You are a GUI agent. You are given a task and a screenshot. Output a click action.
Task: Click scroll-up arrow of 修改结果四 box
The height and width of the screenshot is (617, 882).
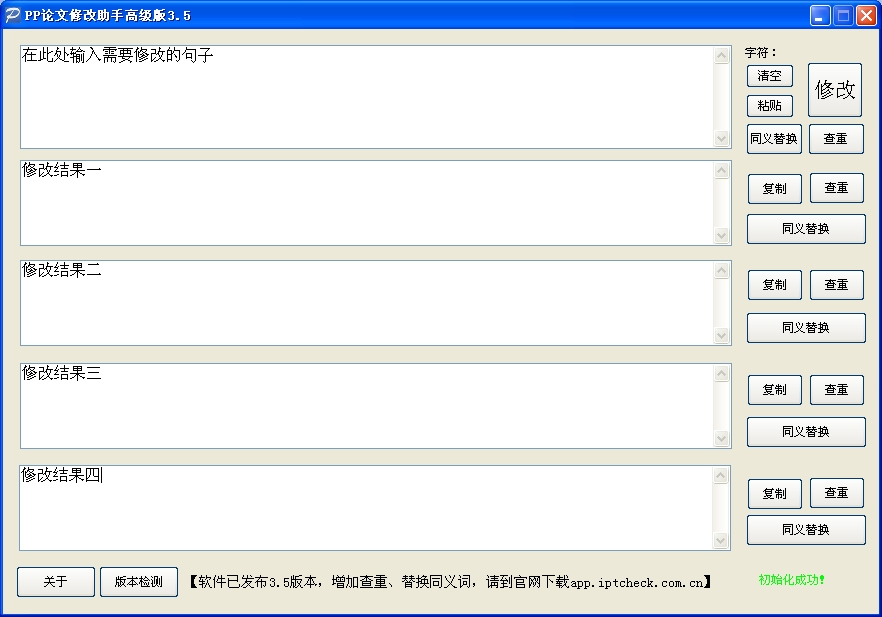click(721, 476)
